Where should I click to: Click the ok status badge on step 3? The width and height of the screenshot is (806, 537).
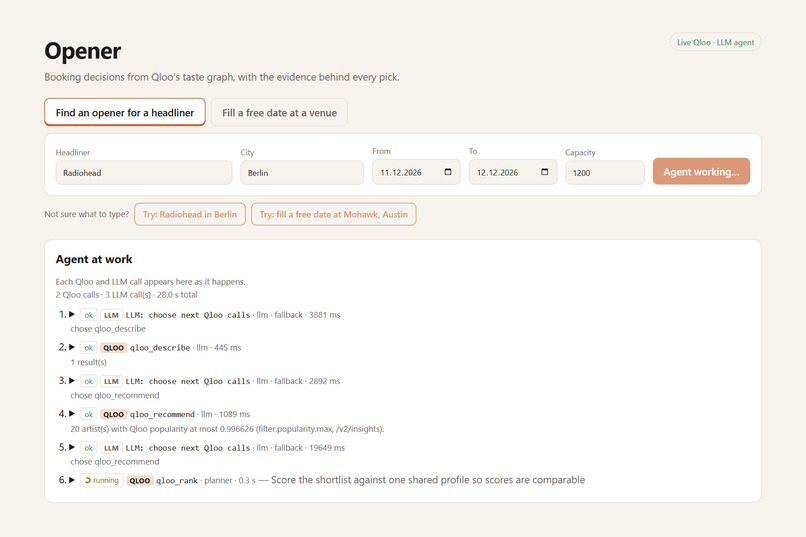point(88,381)
